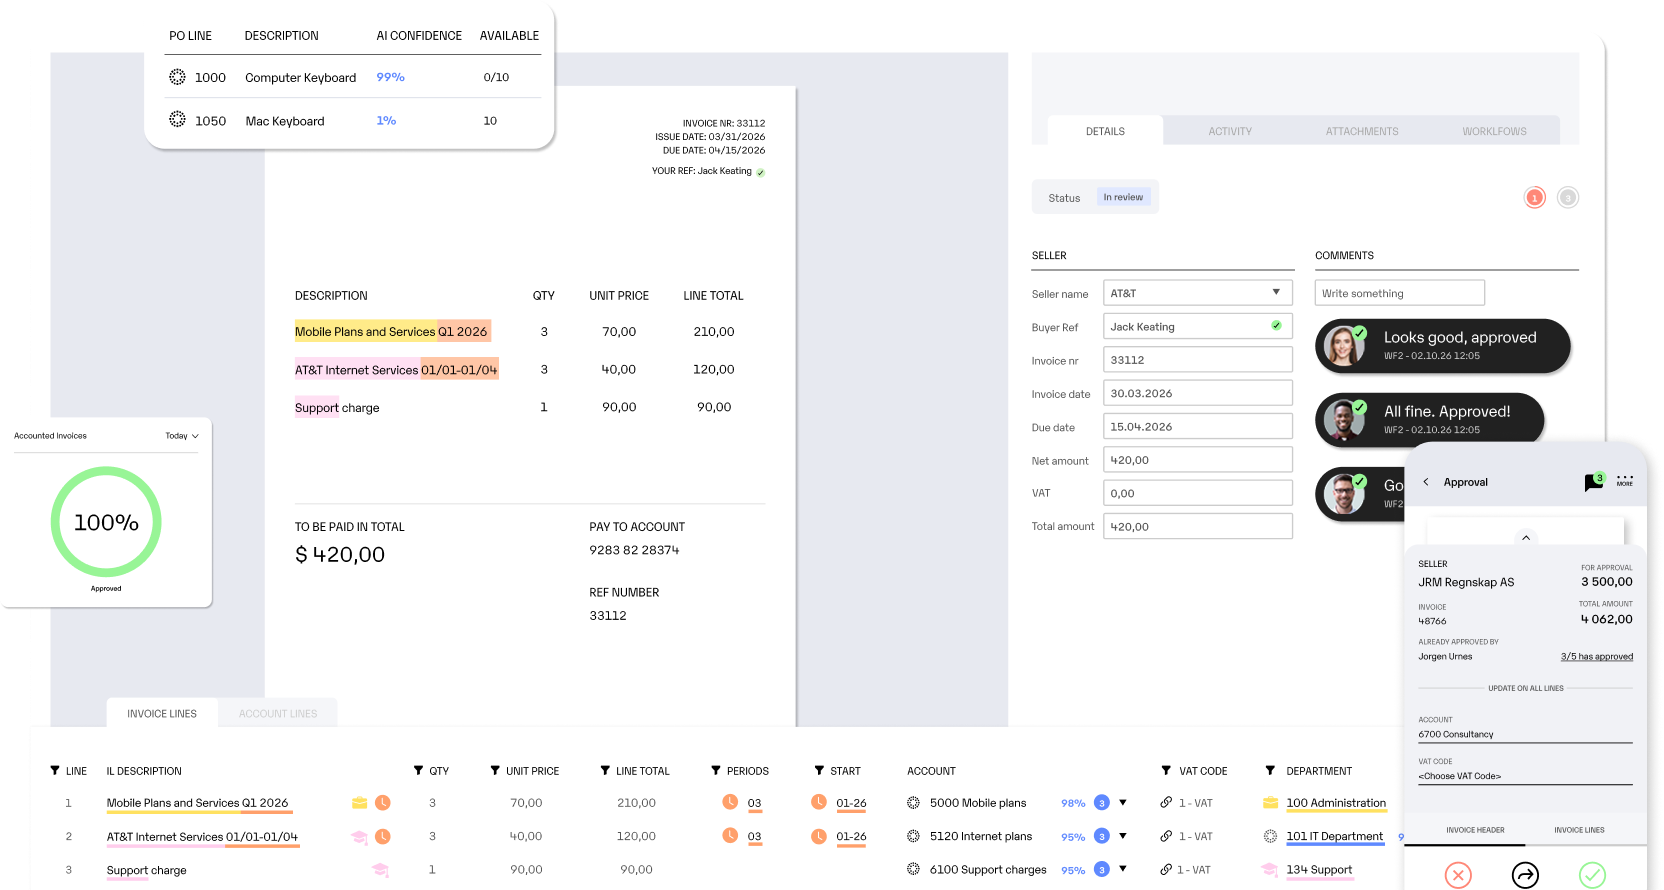This screenshot has height=890, width=1664.
Task: Click link icon for line 1 VAT code
Action: 1166,802
